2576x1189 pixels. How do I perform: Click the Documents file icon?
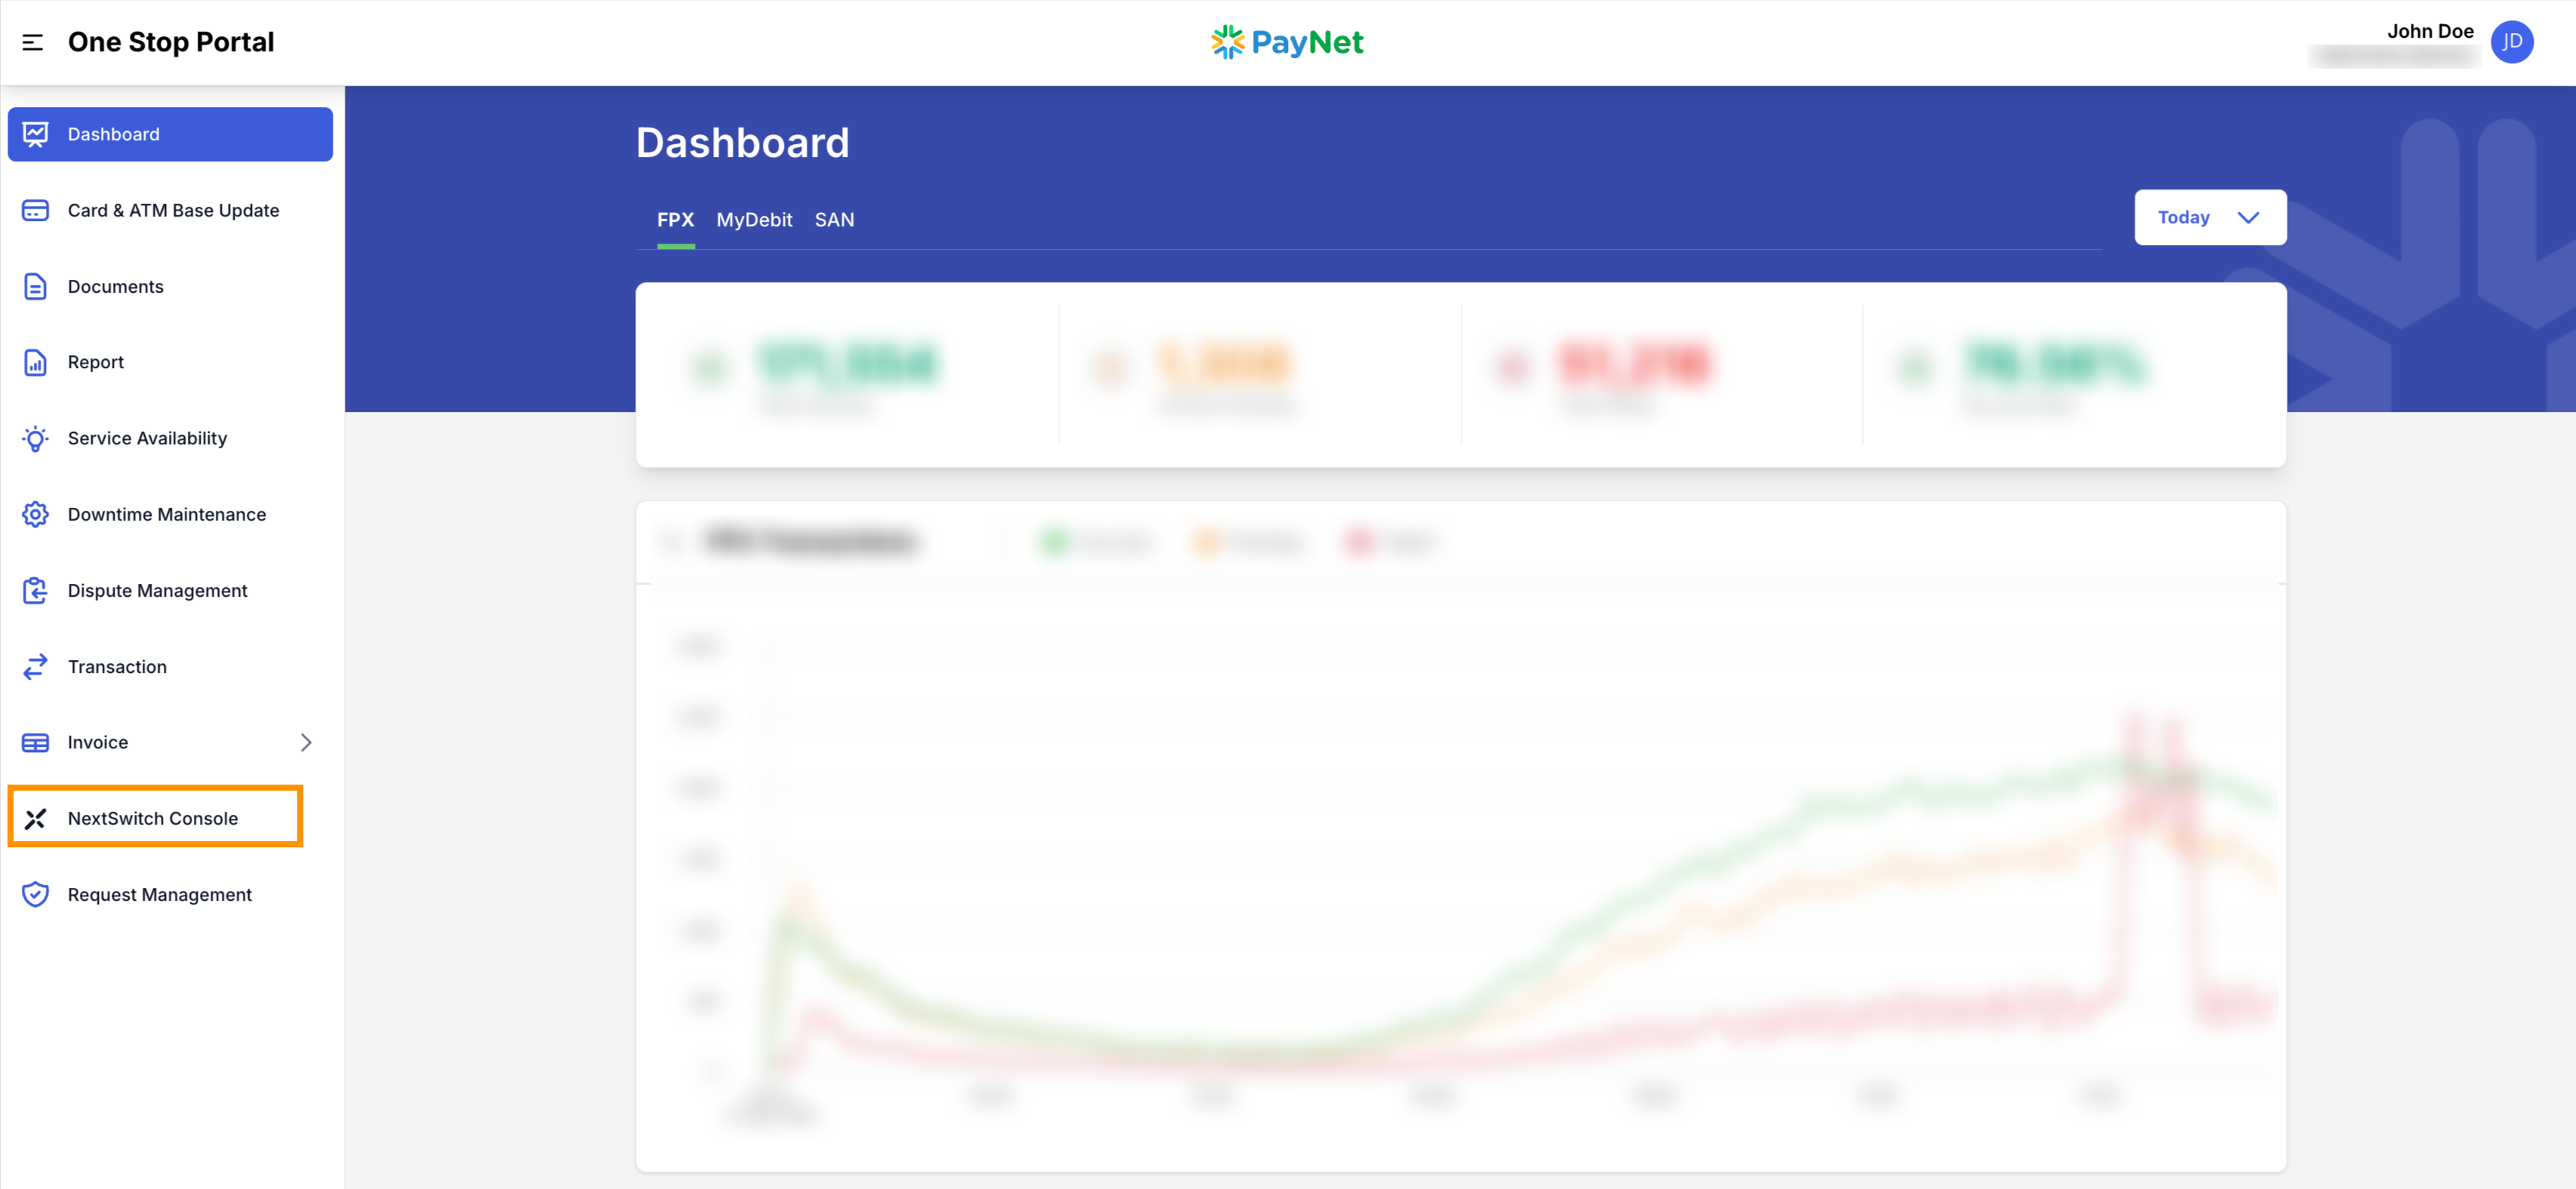point(35,286)
